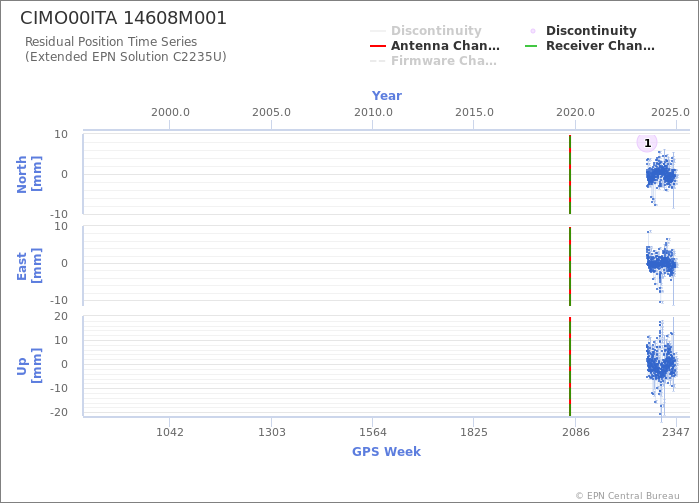Click the GPS week 1042 tick label

pyautogui.click(x=170, y=432)
